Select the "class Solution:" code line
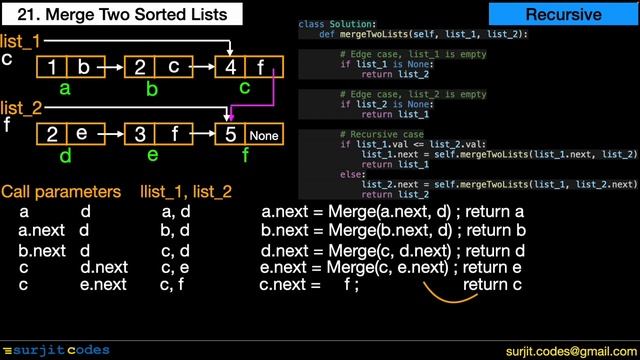This screenshot has height=360, width=640. [x=337, y=24]
